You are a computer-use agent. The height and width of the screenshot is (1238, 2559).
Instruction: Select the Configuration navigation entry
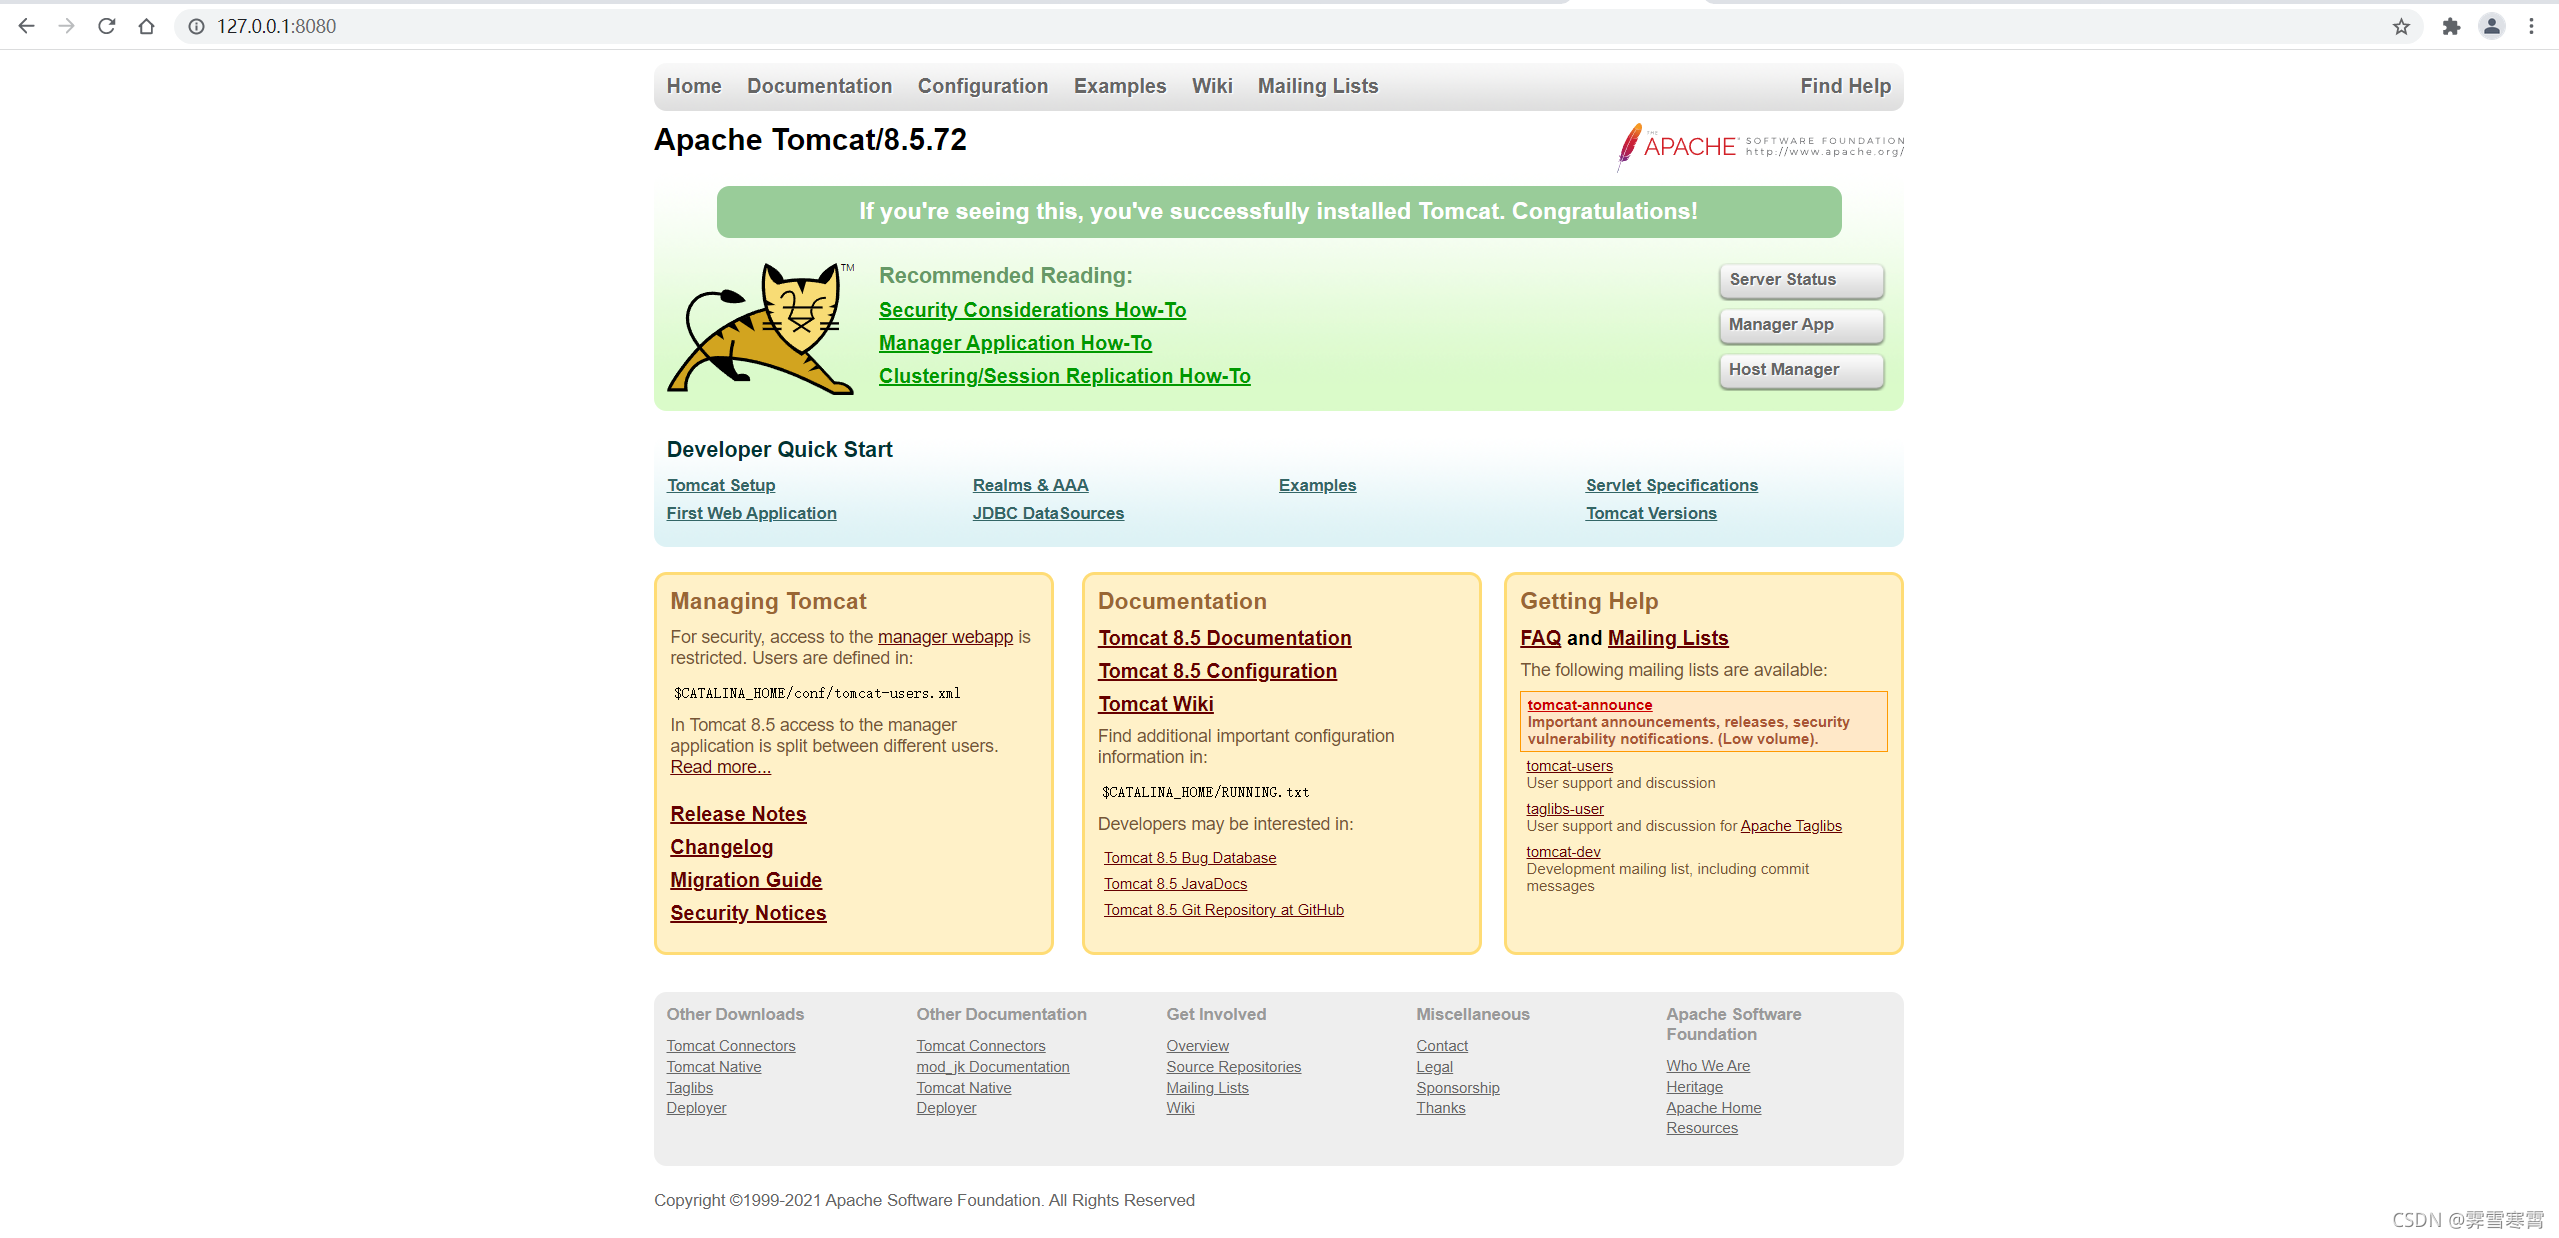982,86
